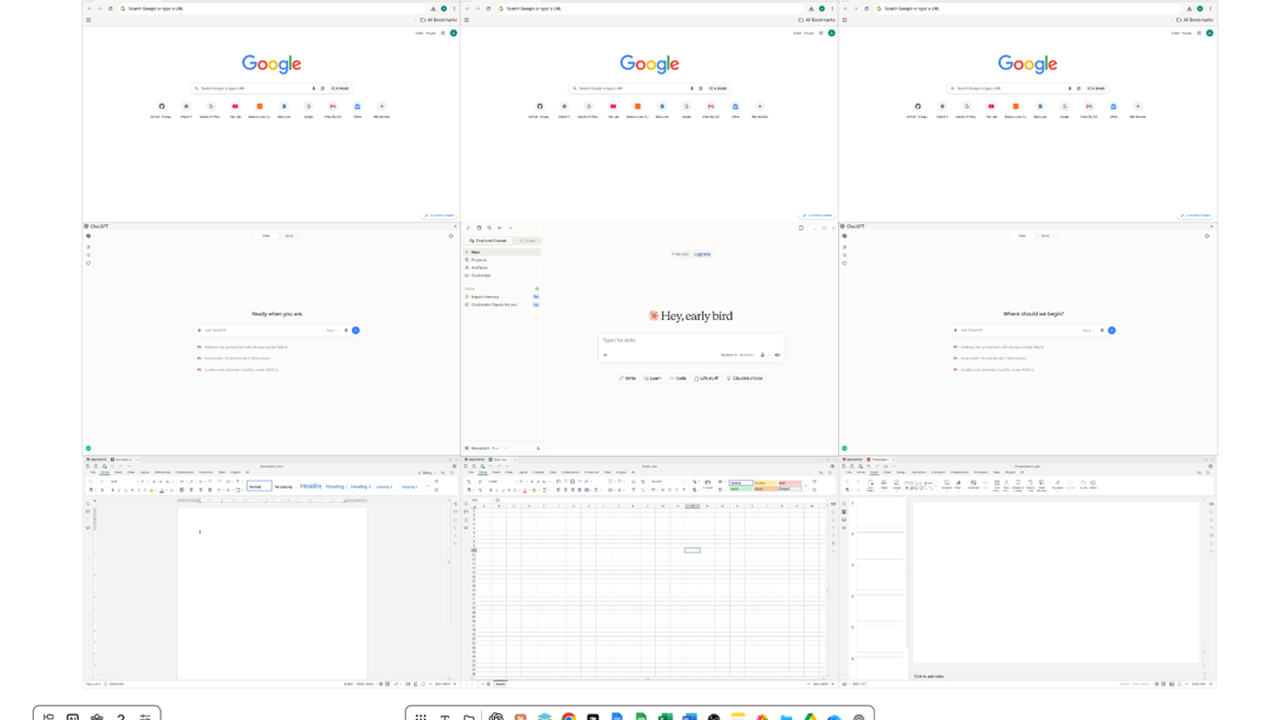Screen dimensions: 1280x720
Task: Select Chat and Cowork toggle in Claude
Action: 488,241
